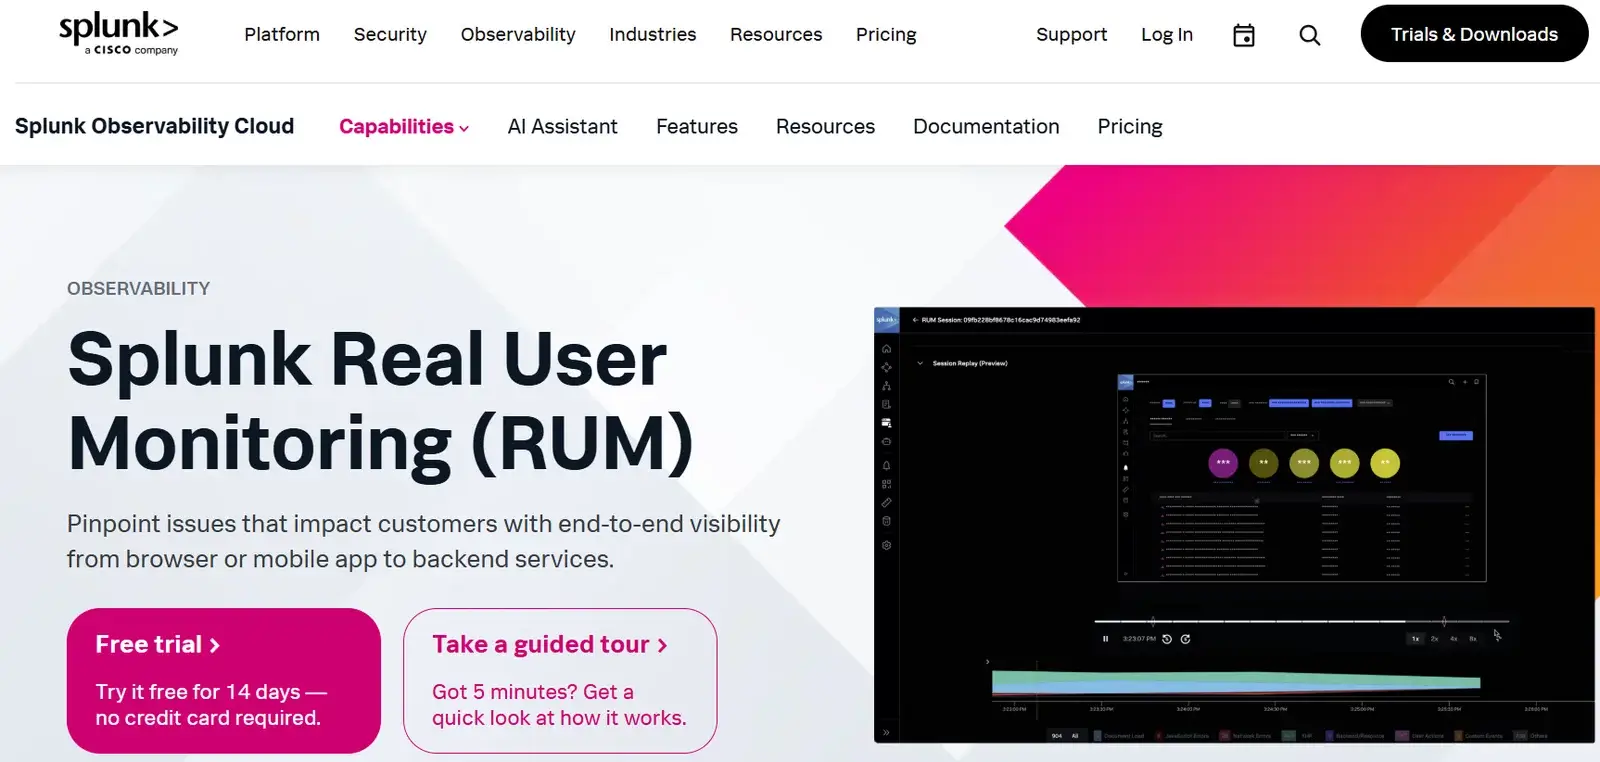The height and width of the screenshot is (762, 1600).
Task: Open the Documentation tab
Action: tap(986, 127)
